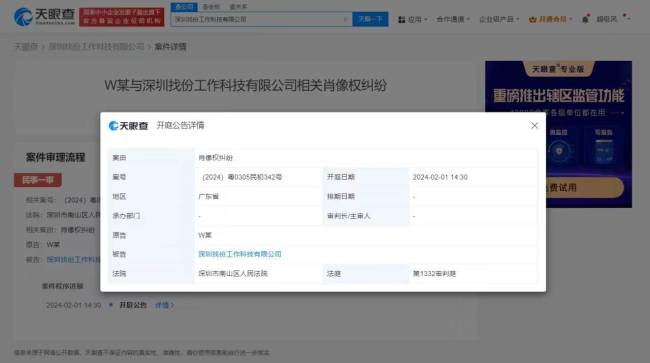The image size is (650, 363).
Task: Select the court name 深圳市南山区人民法院 in the dialog
Action: click(233, 273)
